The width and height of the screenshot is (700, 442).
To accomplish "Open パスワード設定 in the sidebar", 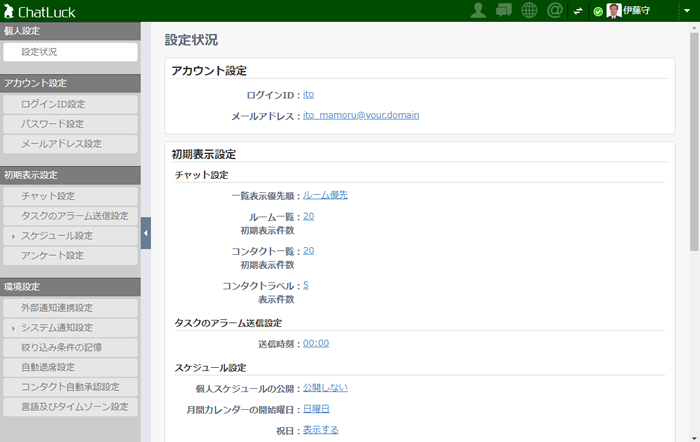I will click(70, 124).
